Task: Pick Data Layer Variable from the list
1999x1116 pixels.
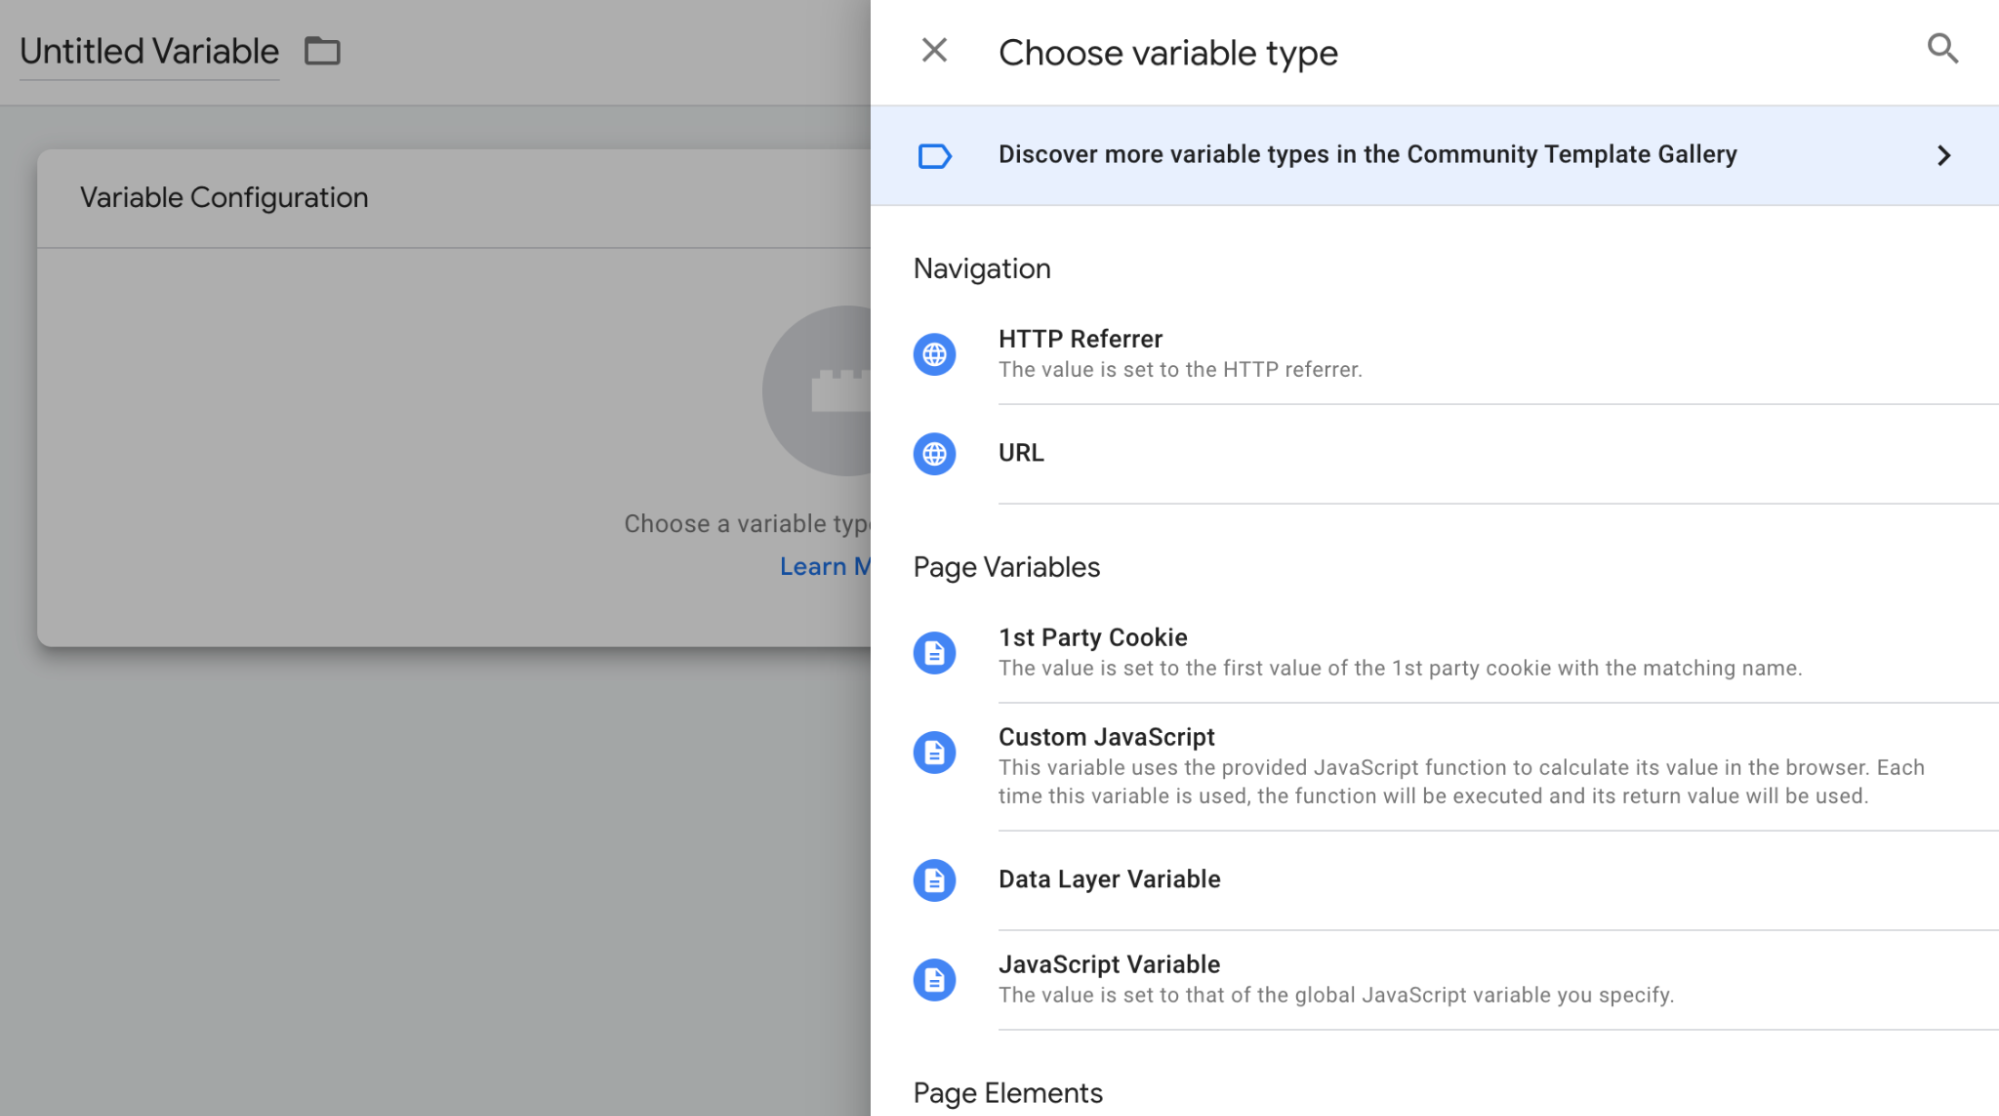Action: 1109,880
